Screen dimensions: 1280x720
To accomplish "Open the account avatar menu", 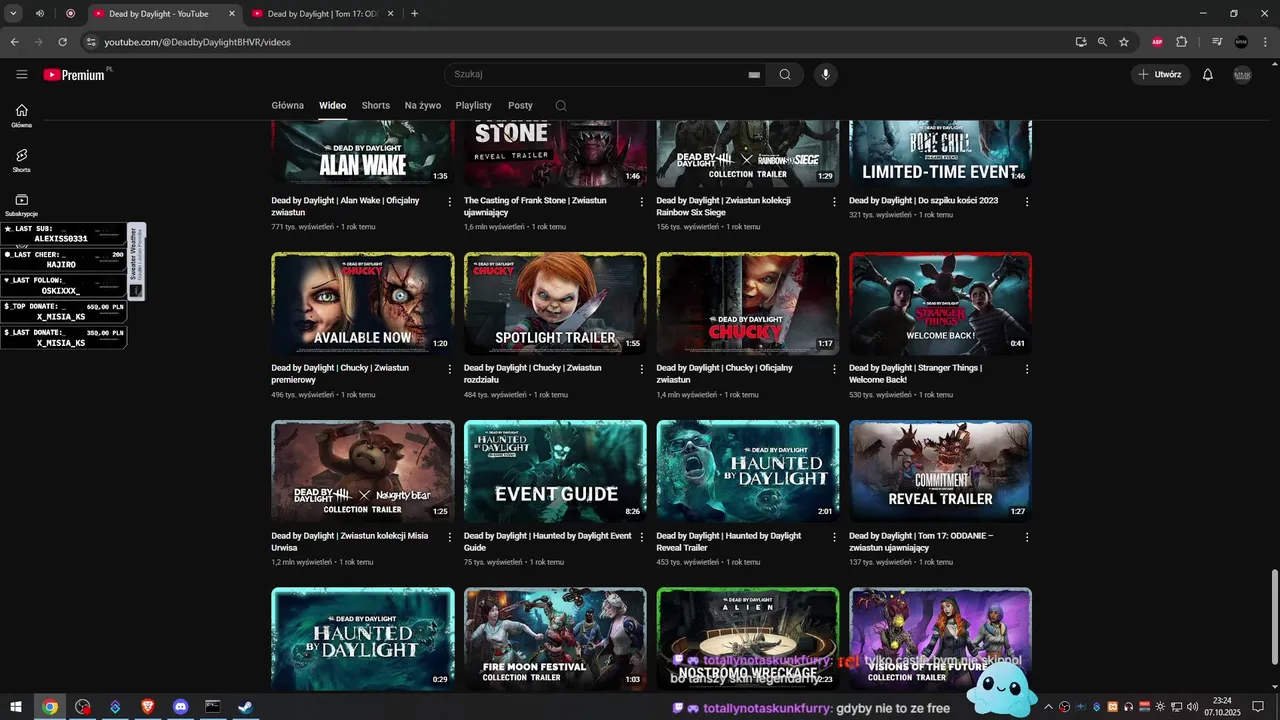I will [1242, 75].
